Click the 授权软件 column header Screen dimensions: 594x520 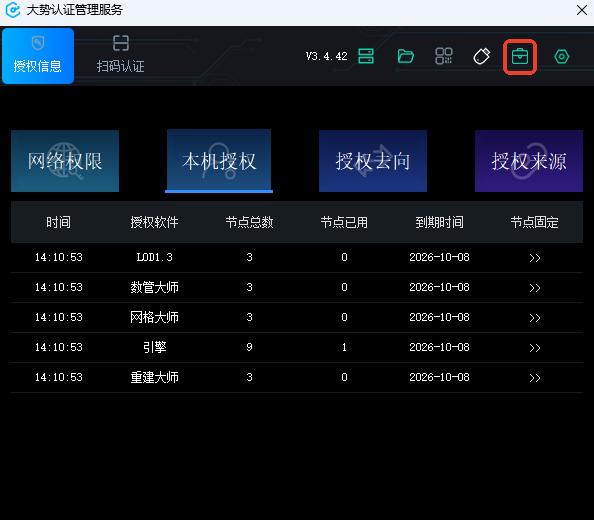[154, 222]
